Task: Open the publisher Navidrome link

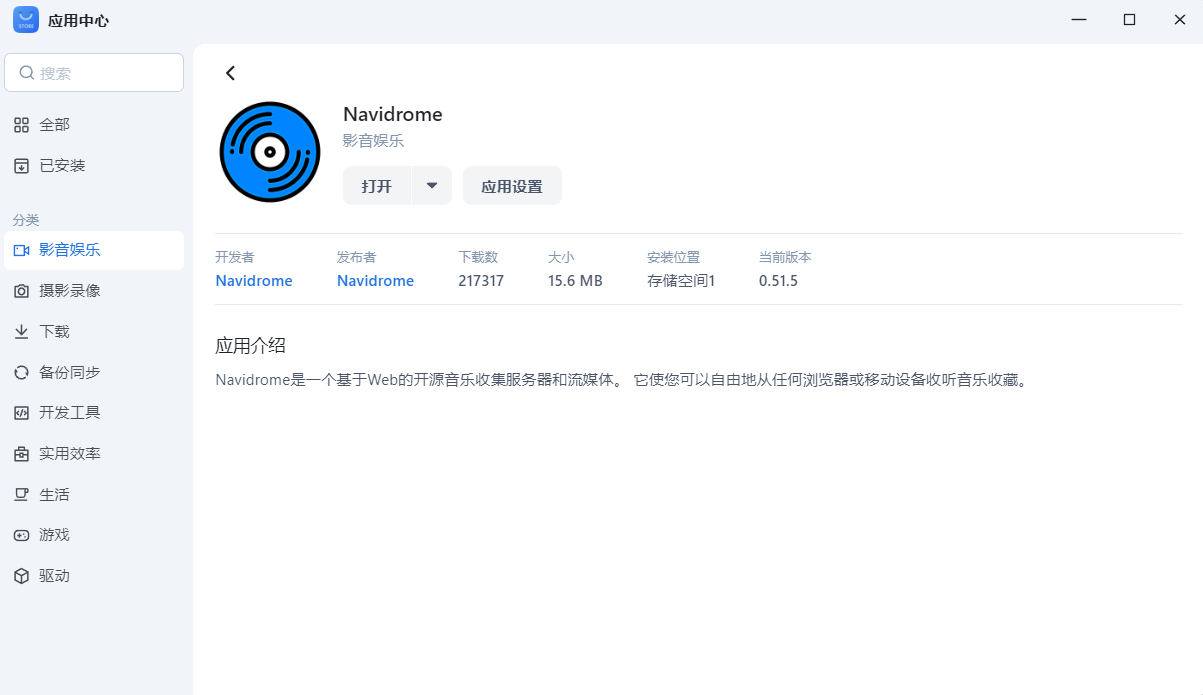Action: [375, 281]
